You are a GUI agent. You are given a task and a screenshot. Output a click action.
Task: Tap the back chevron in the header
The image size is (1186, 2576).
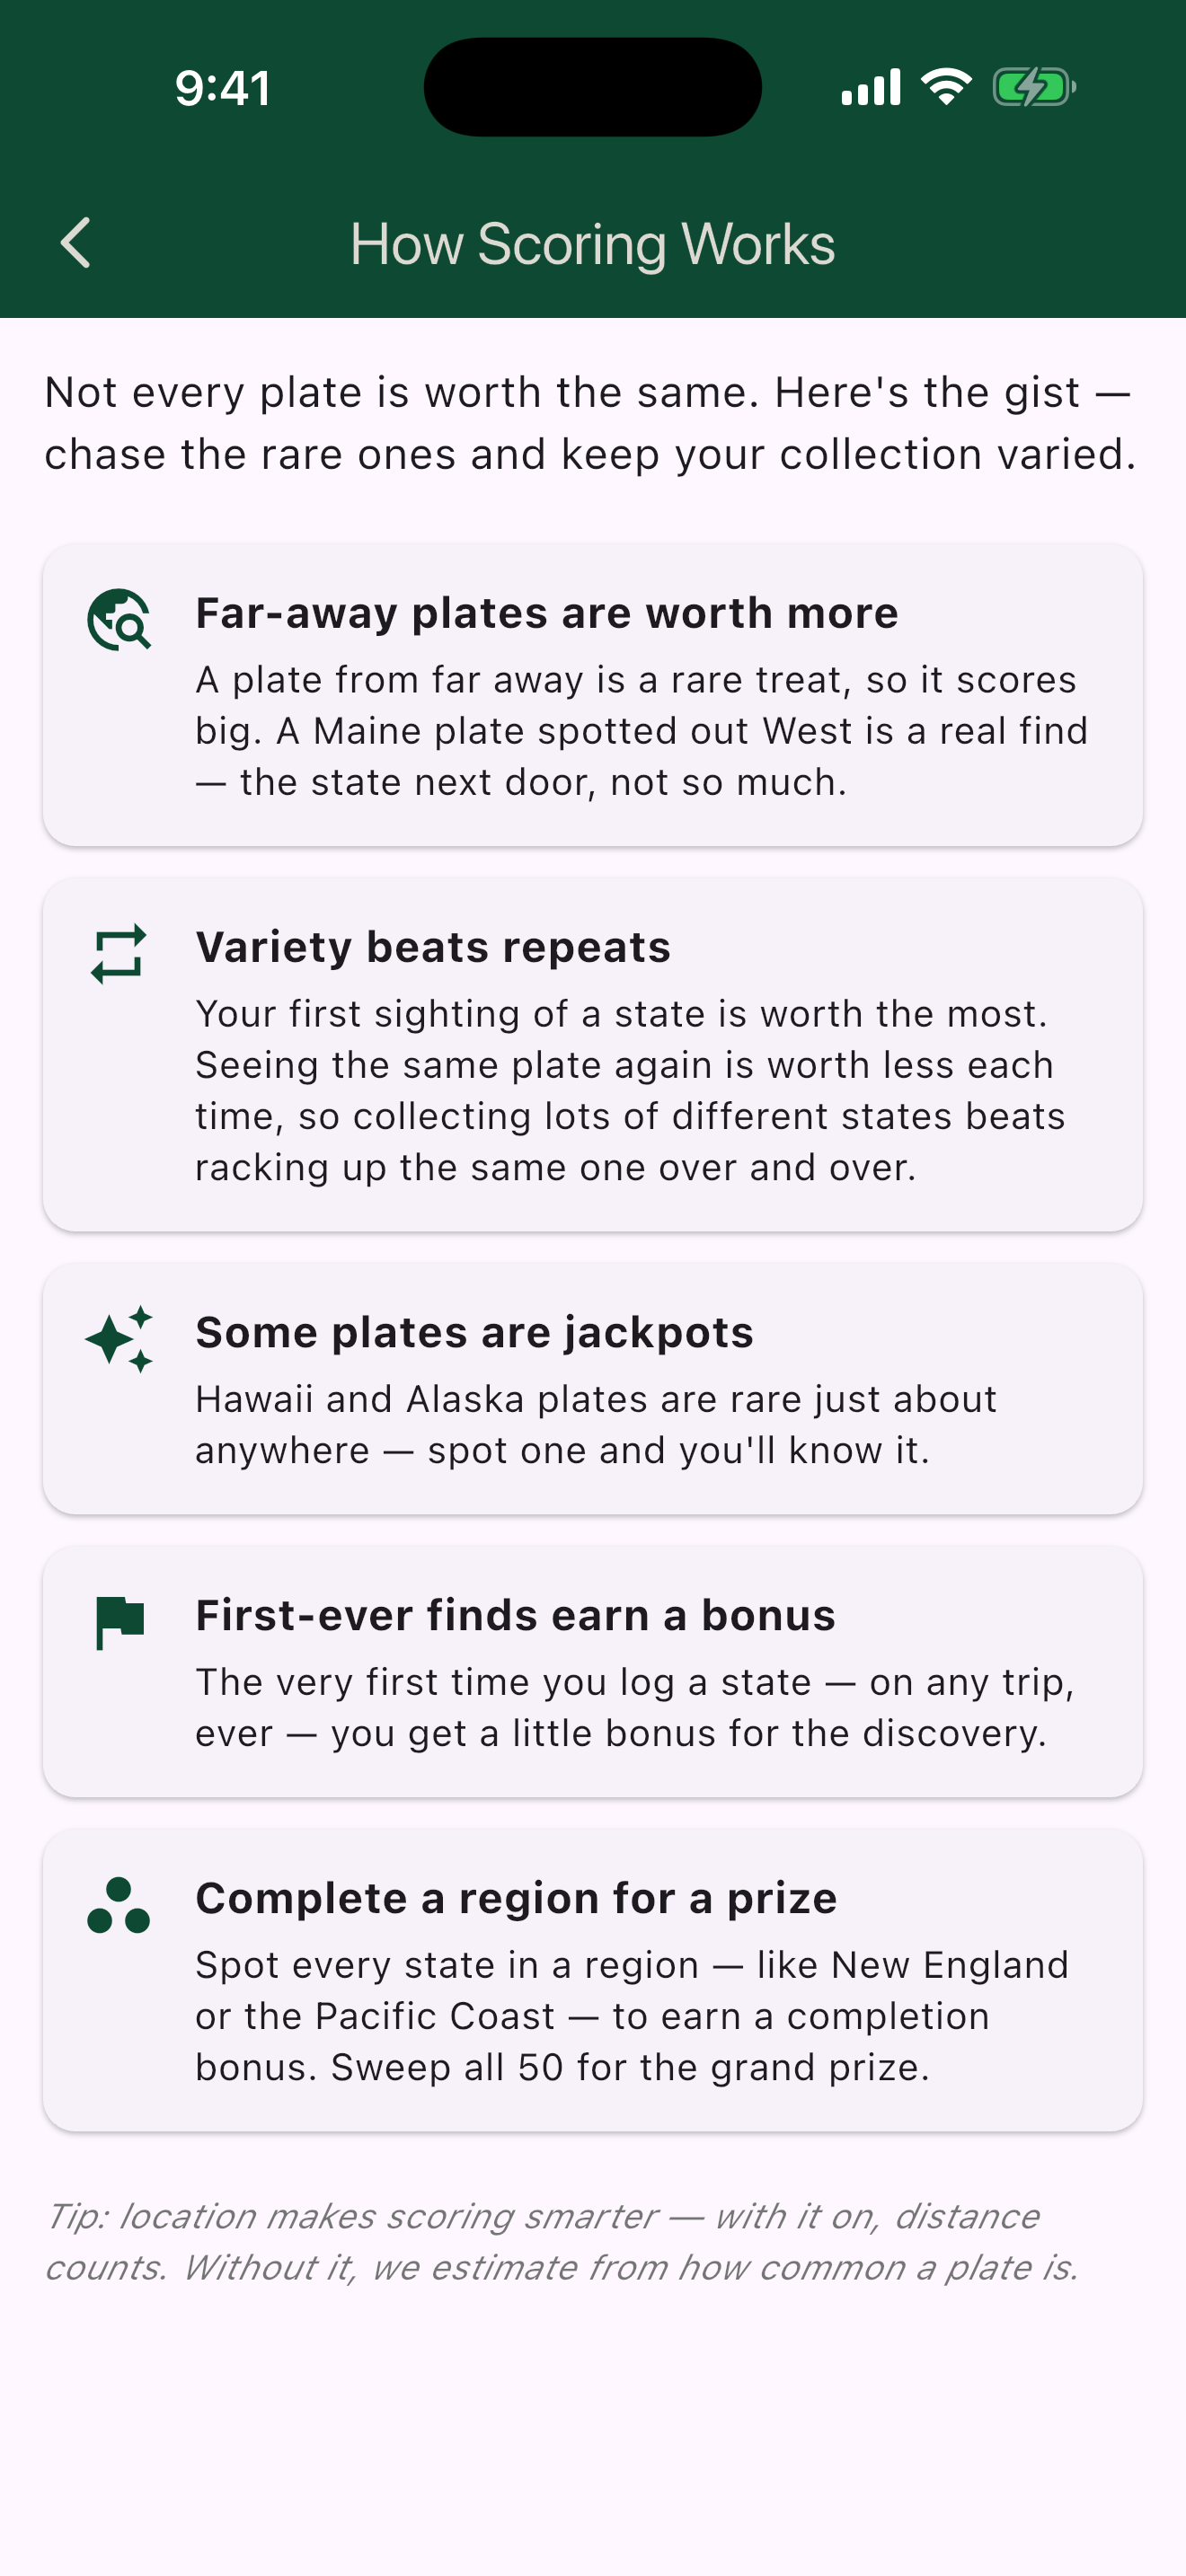[x=76, y=243]
